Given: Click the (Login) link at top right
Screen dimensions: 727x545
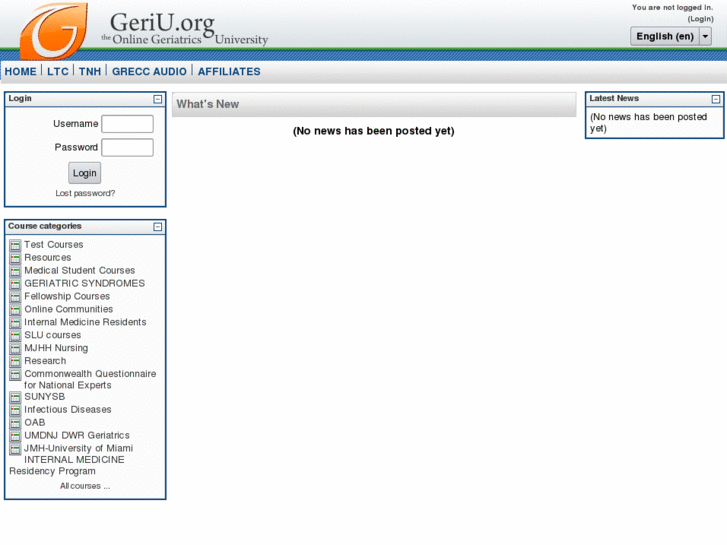Looking at the screenshot, I should [x=700, y=19].
